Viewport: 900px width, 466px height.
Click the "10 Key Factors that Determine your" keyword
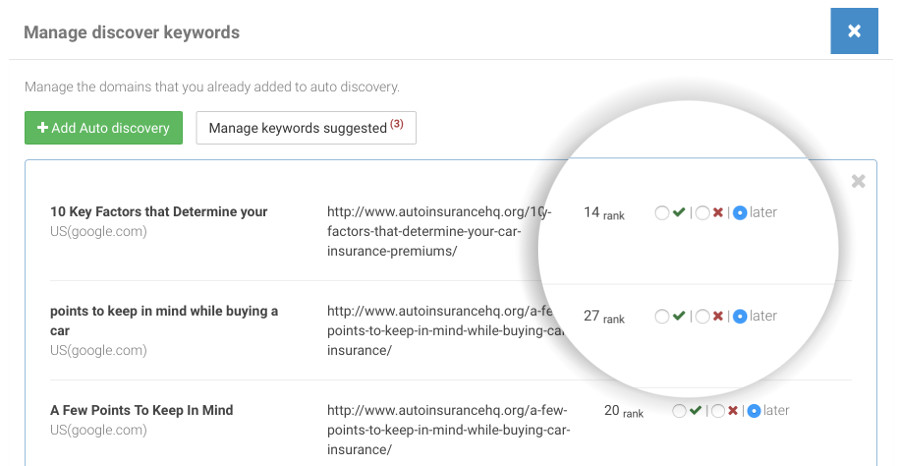(x=159, y=212)
